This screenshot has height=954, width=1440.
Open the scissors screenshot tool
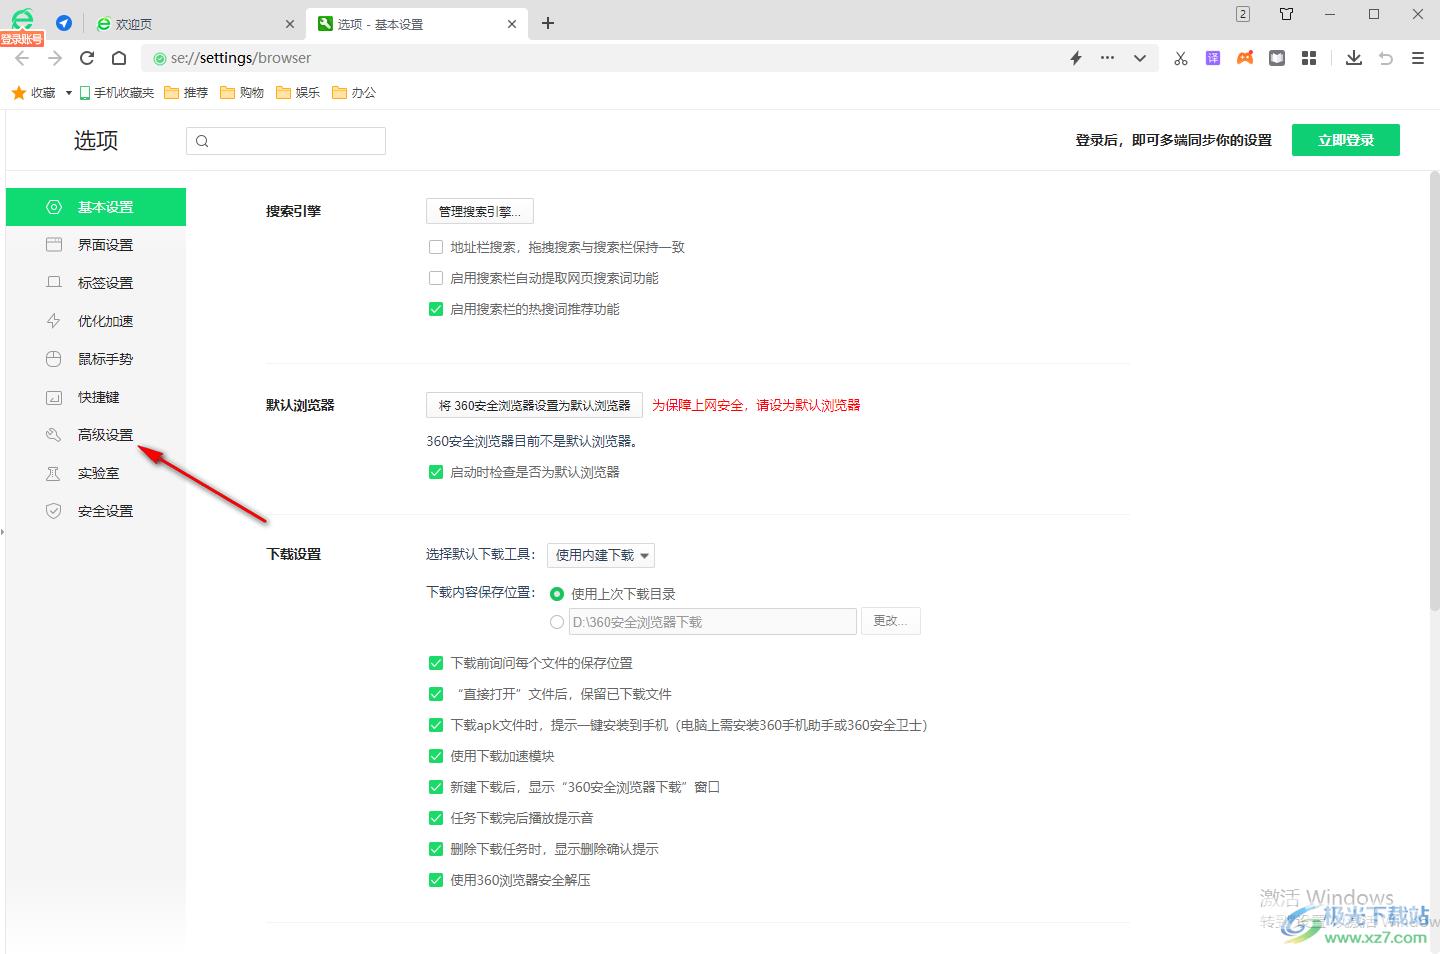(x=1181, y=58)
